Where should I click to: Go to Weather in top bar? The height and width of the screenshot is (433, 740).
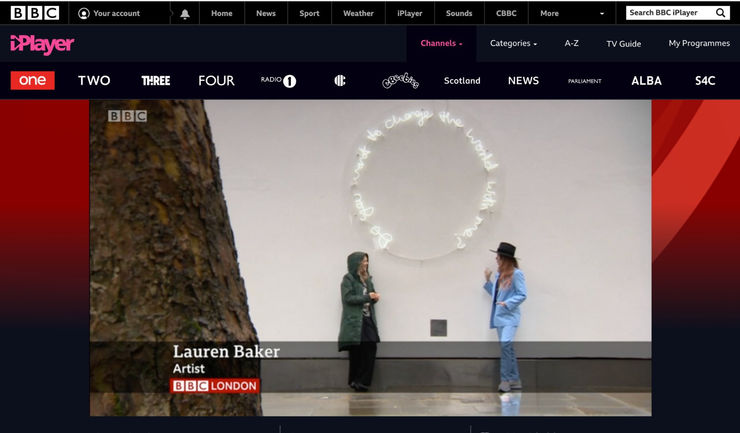click(358, 13)
